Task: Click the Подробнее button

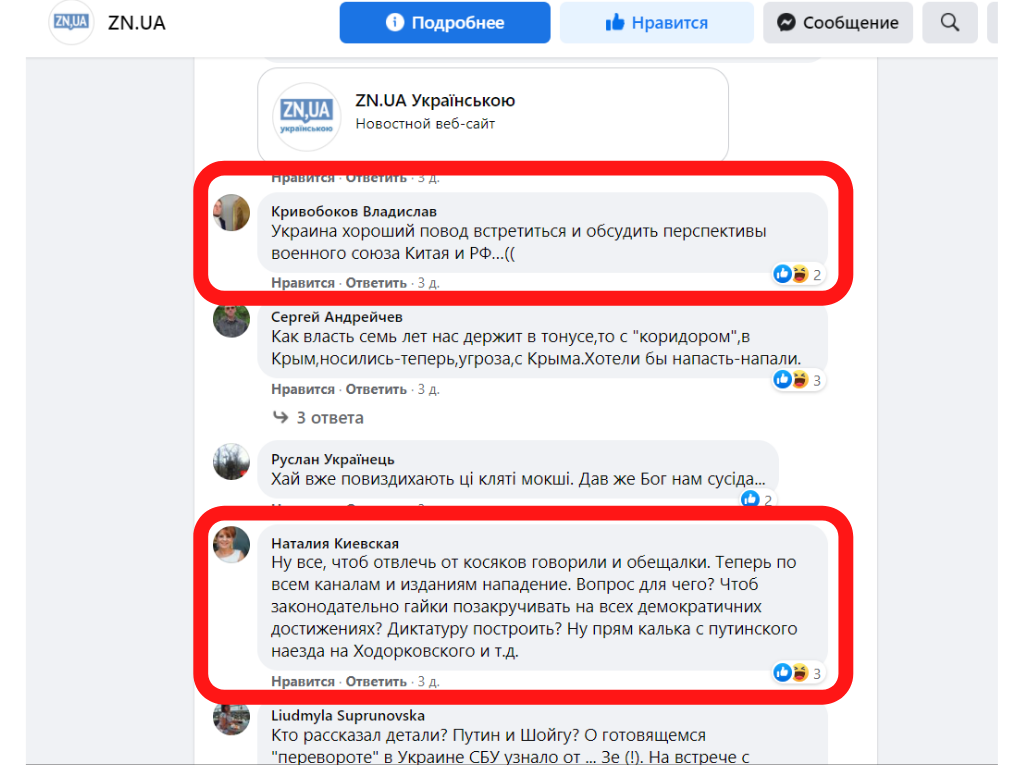Action: click(x=445, y=23)
